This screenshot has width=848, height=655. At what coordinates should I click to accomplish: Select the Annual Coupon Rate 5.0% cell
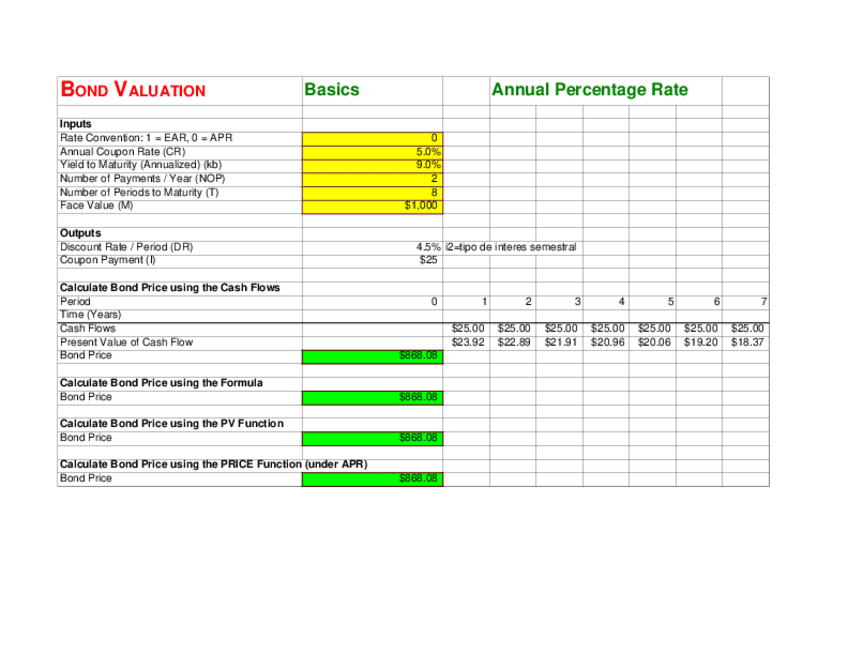coord(372,153)
